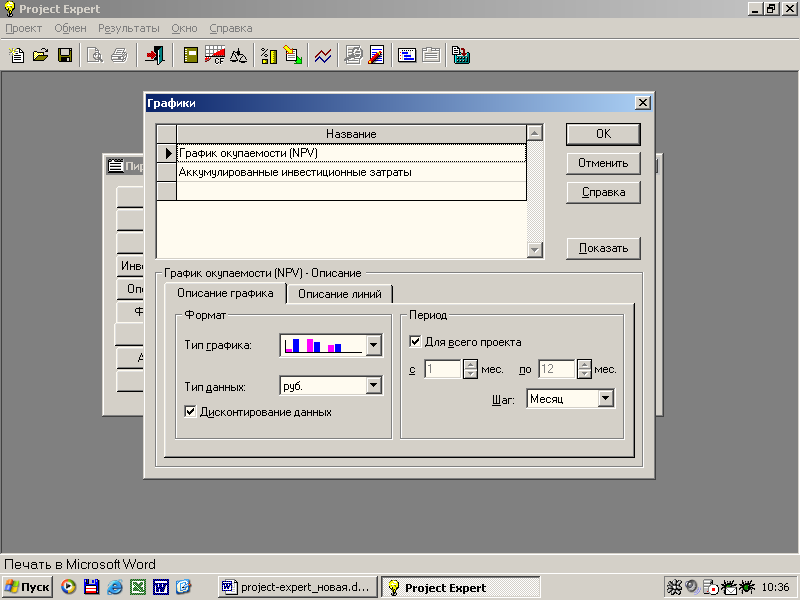Switch to project-expert_новая Word taskbar window
Screen dimensions: 800x600
[x=298, y=587]
